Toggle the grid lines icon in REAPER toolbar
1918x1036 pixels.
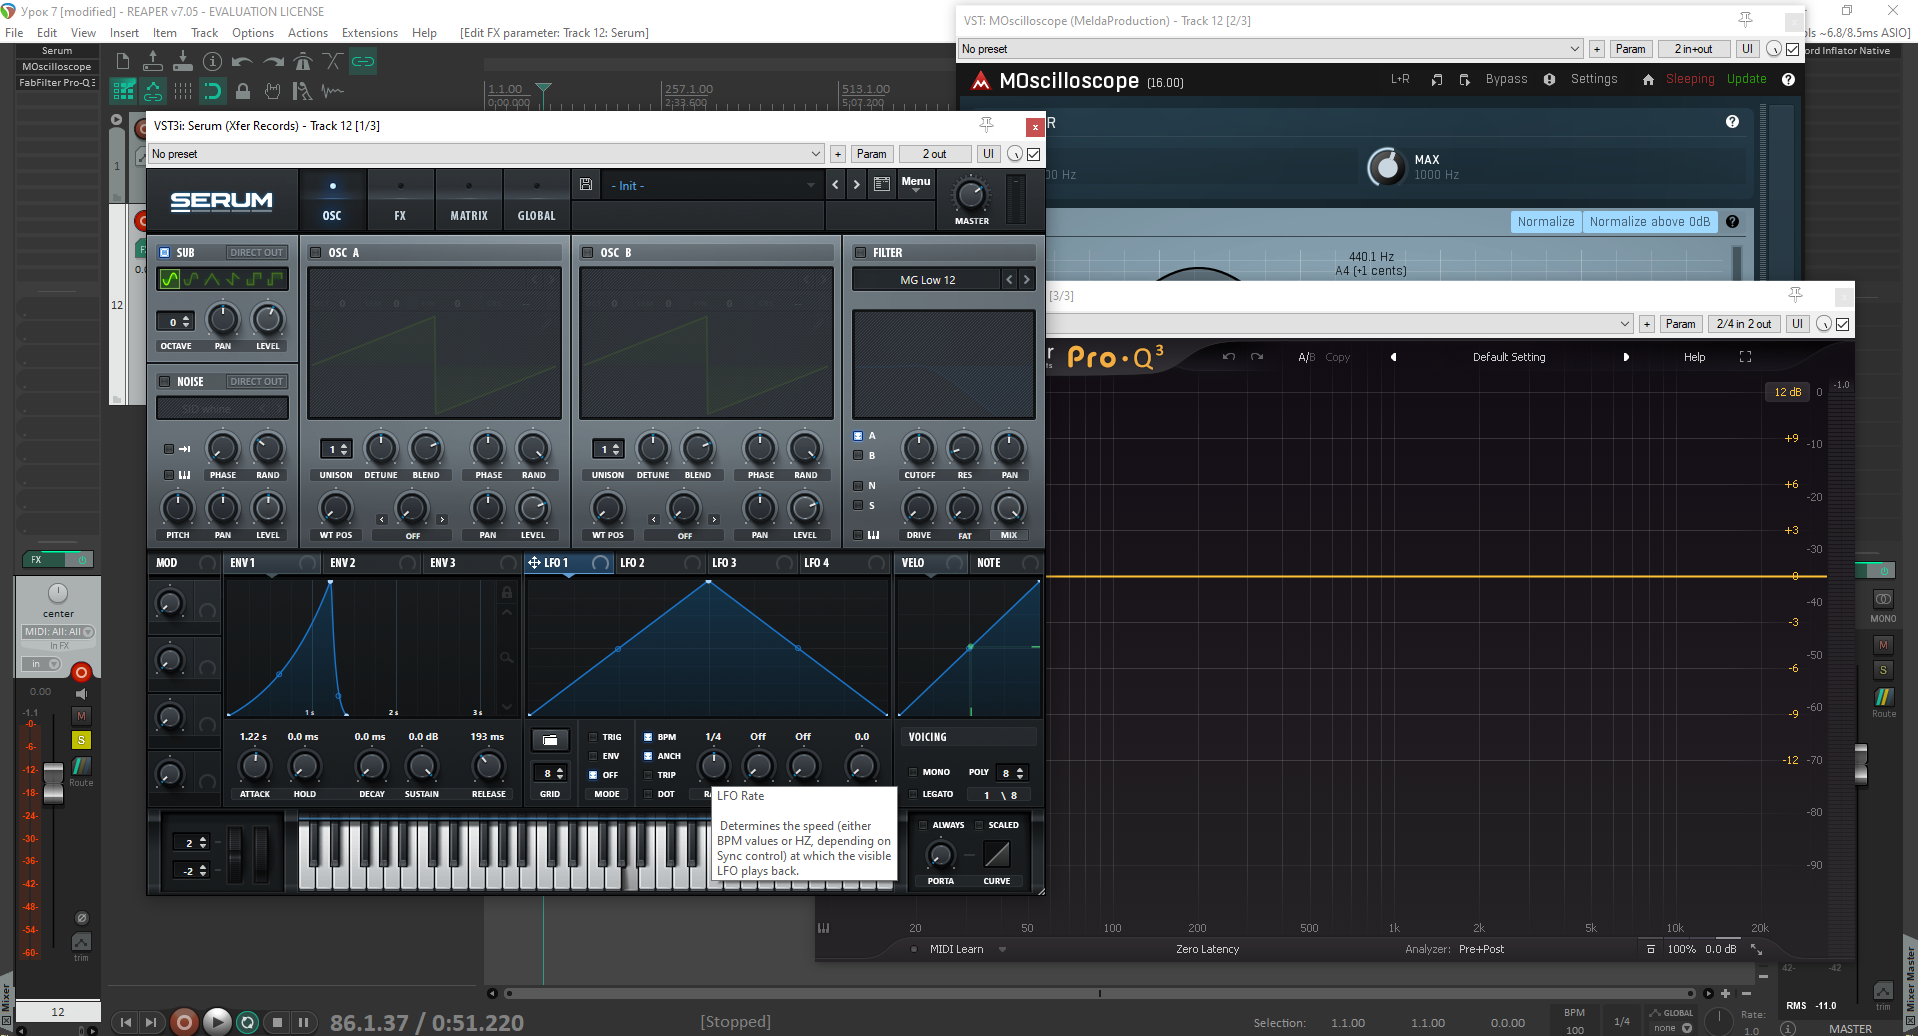[183, 92]
